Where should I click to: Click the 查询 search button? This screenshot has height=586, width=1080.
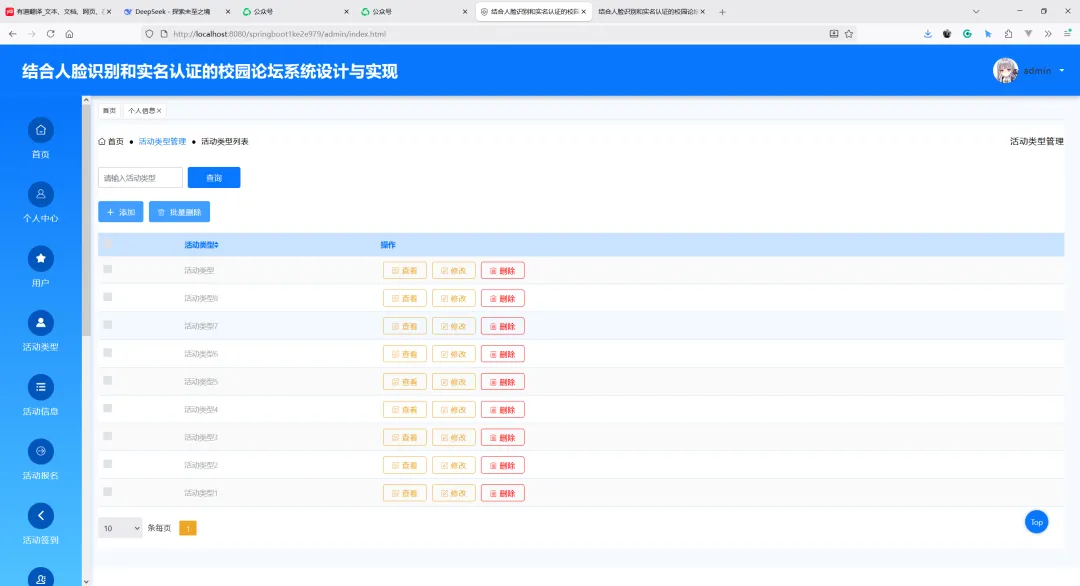point(214,178)
